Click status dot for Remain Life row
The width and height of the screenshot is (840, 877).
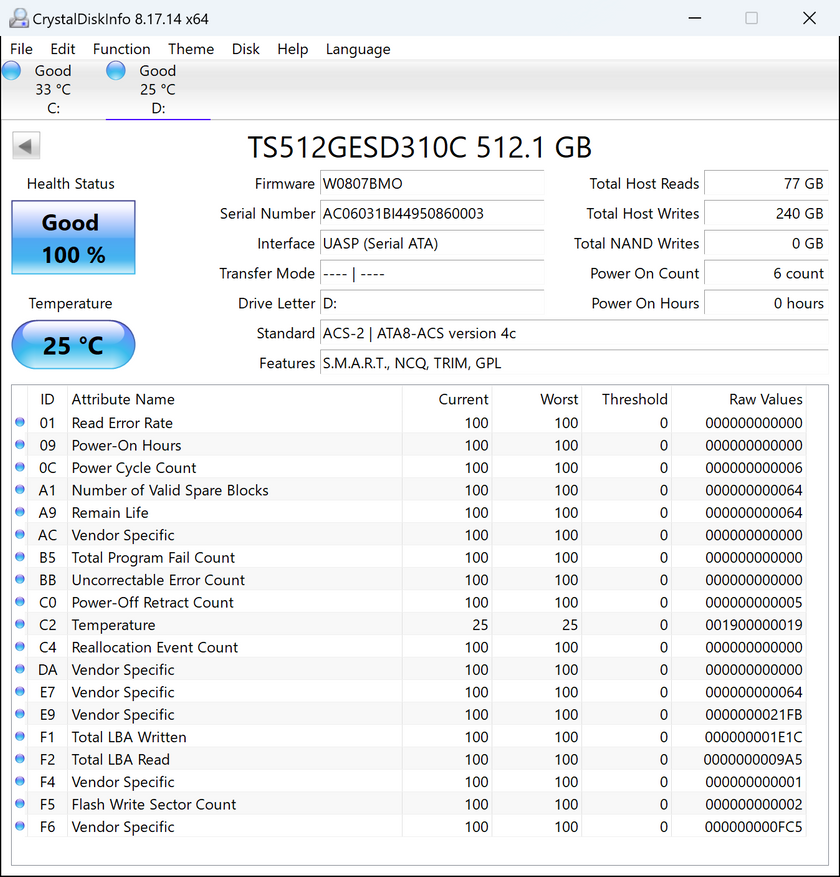pyautogui.click(x=20, y=513)
